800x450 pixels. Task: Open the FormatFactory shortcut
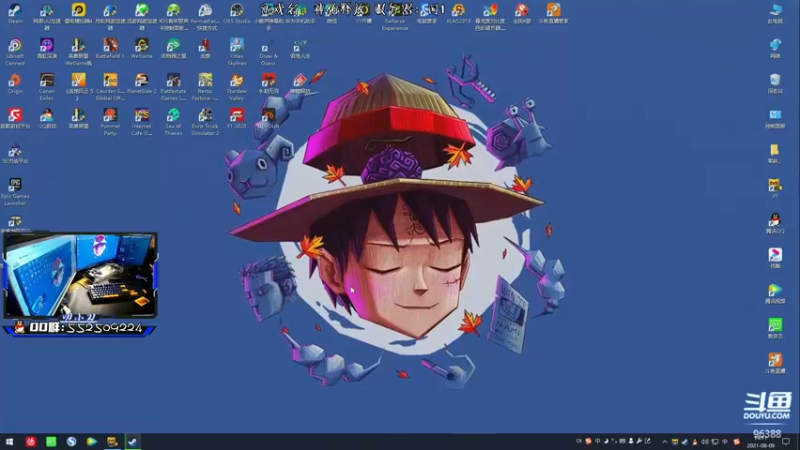[x=205, y=17]
